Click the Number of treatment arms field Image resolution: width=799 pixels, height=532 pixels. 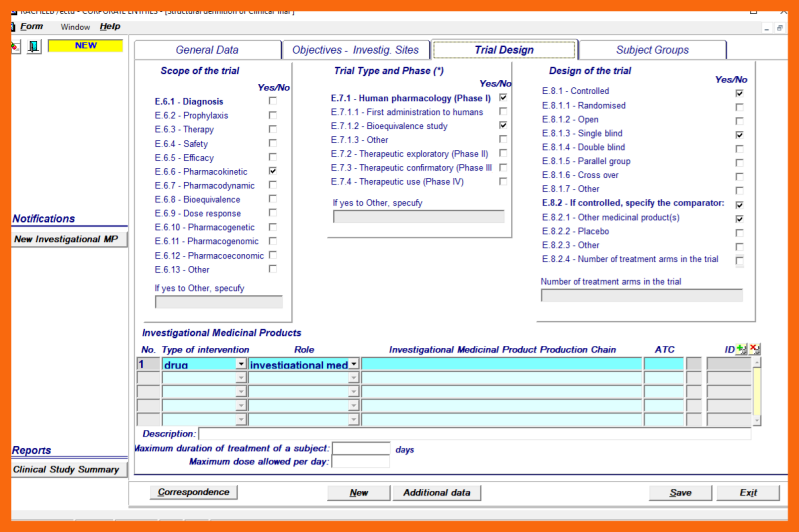(642, 296)
